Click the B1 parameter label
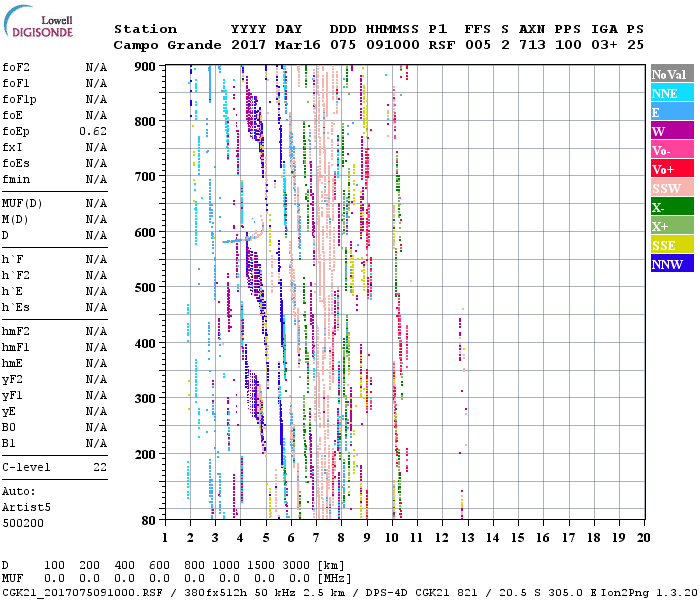Screen dimensions: 700x600 [x=9, y=444]
